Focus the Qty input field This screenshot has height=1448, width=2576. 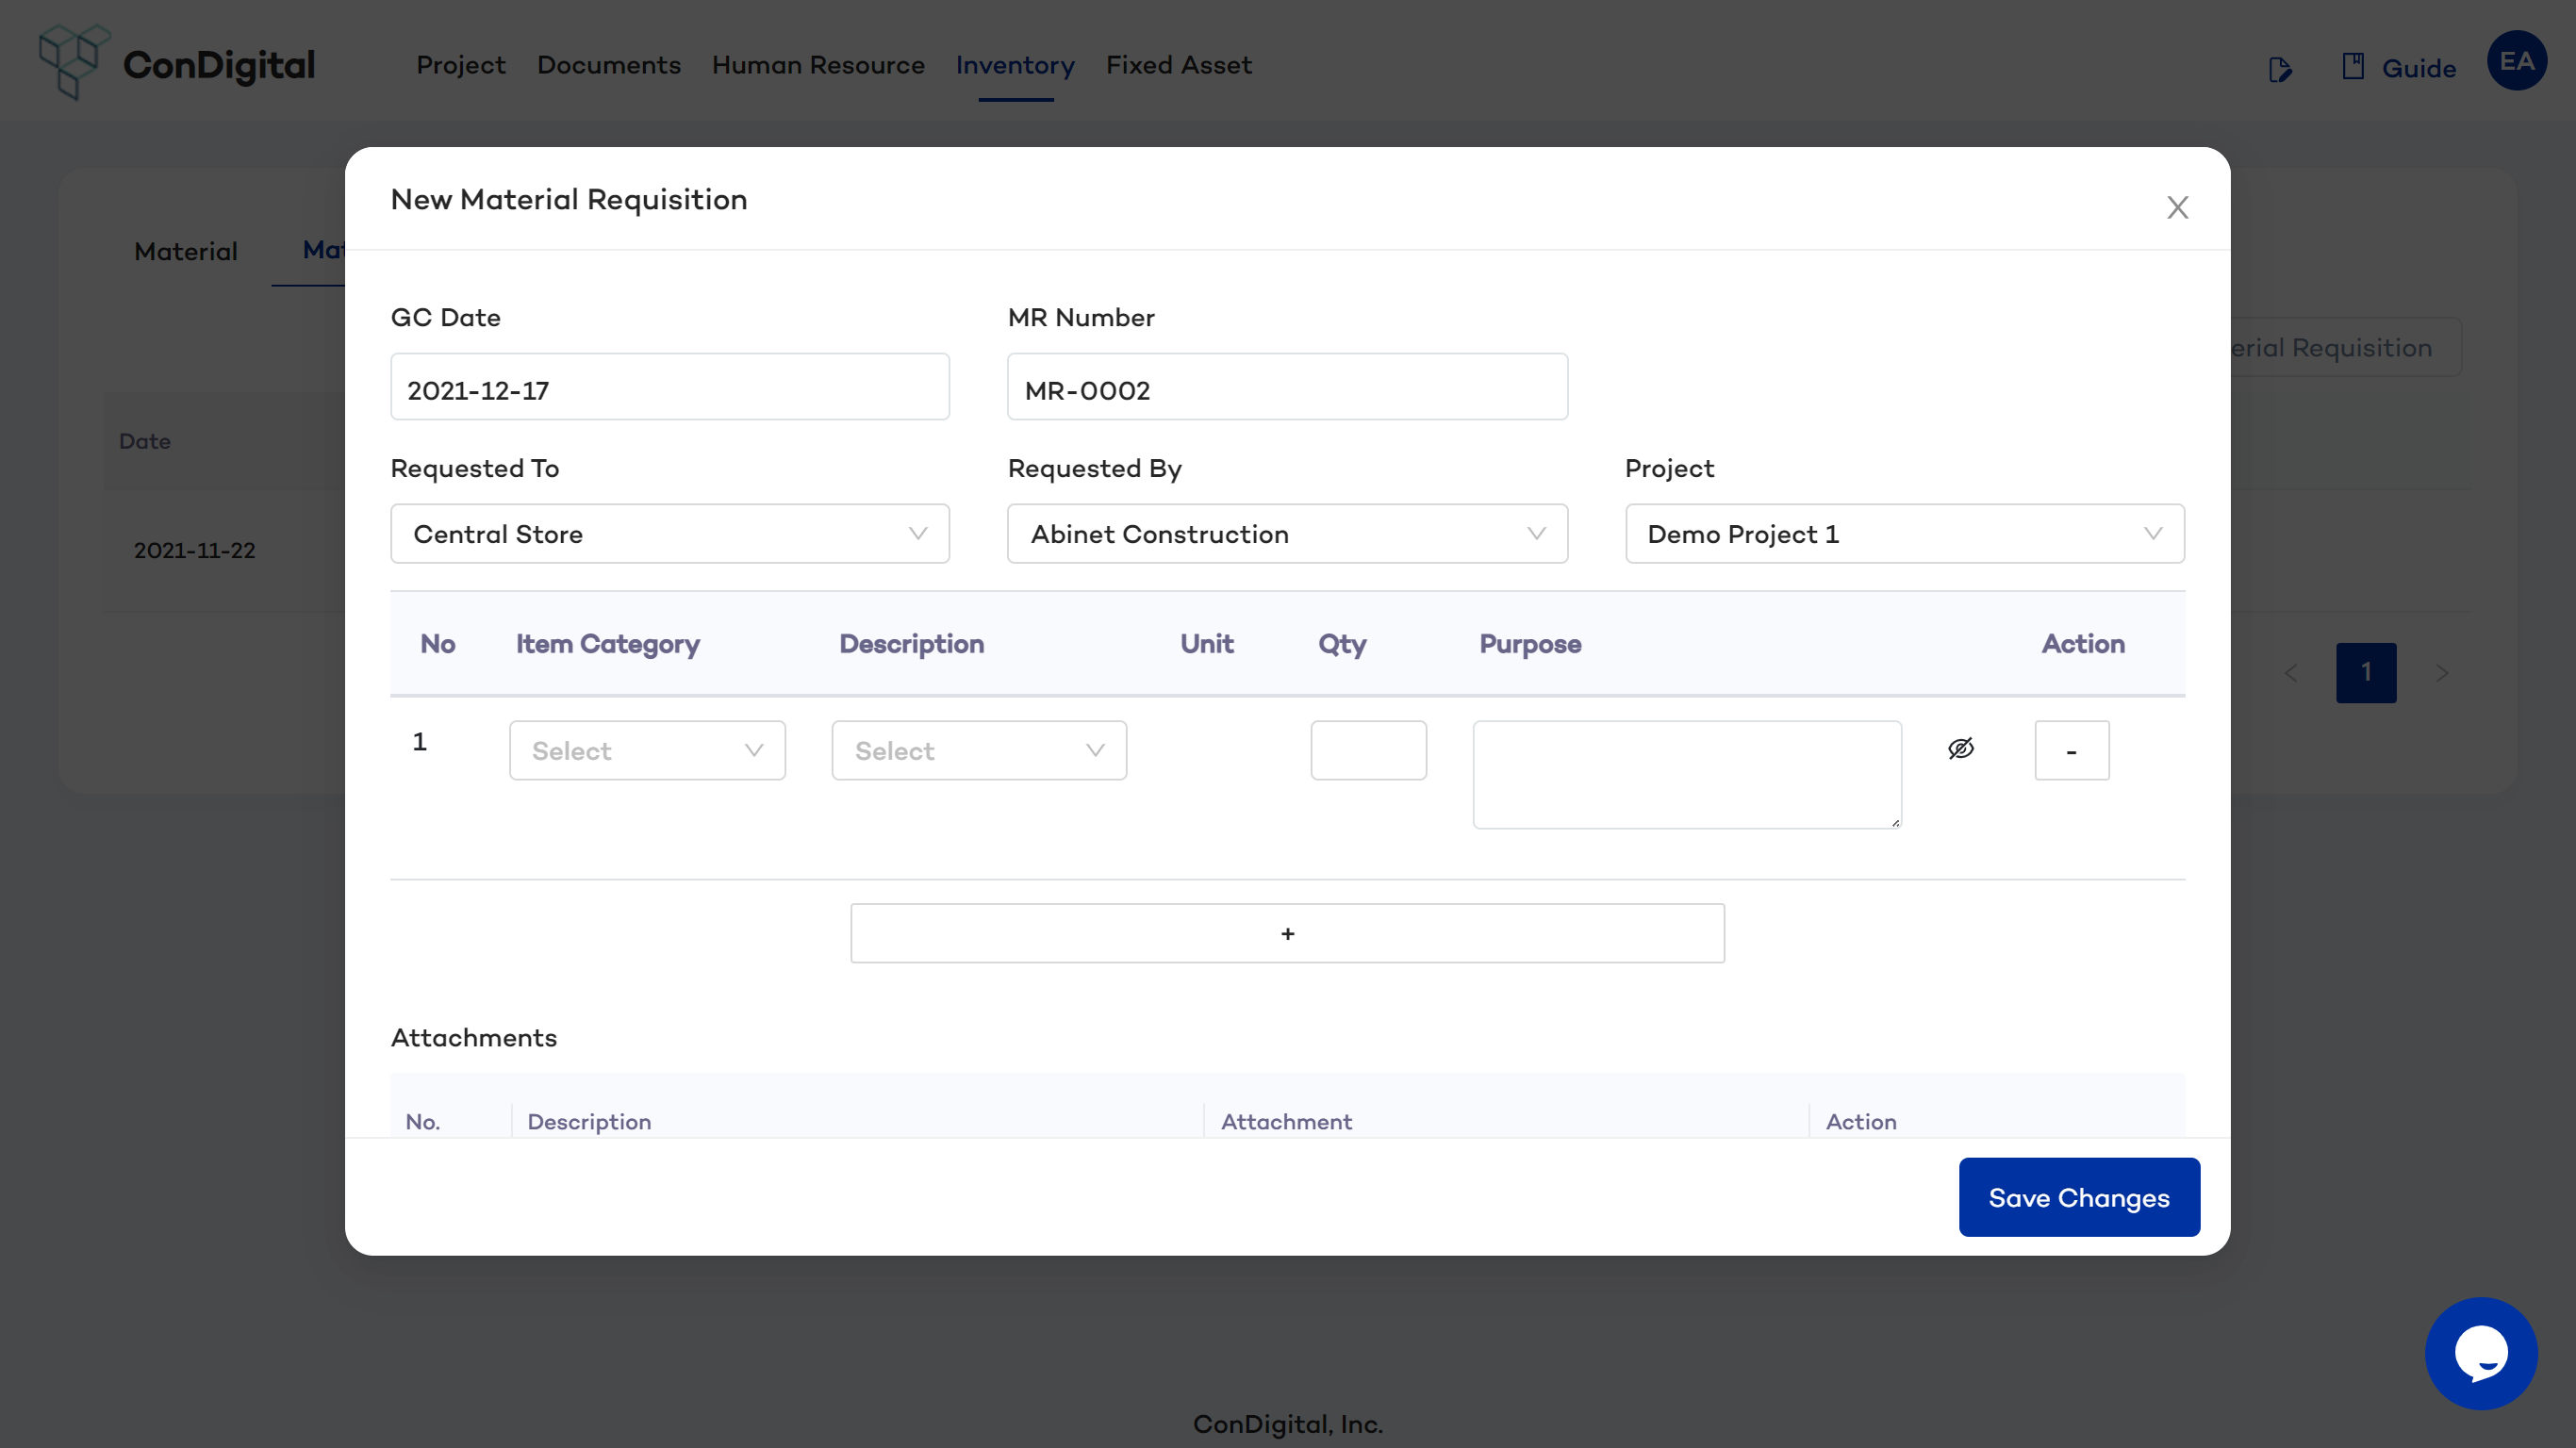(1368, 751)
